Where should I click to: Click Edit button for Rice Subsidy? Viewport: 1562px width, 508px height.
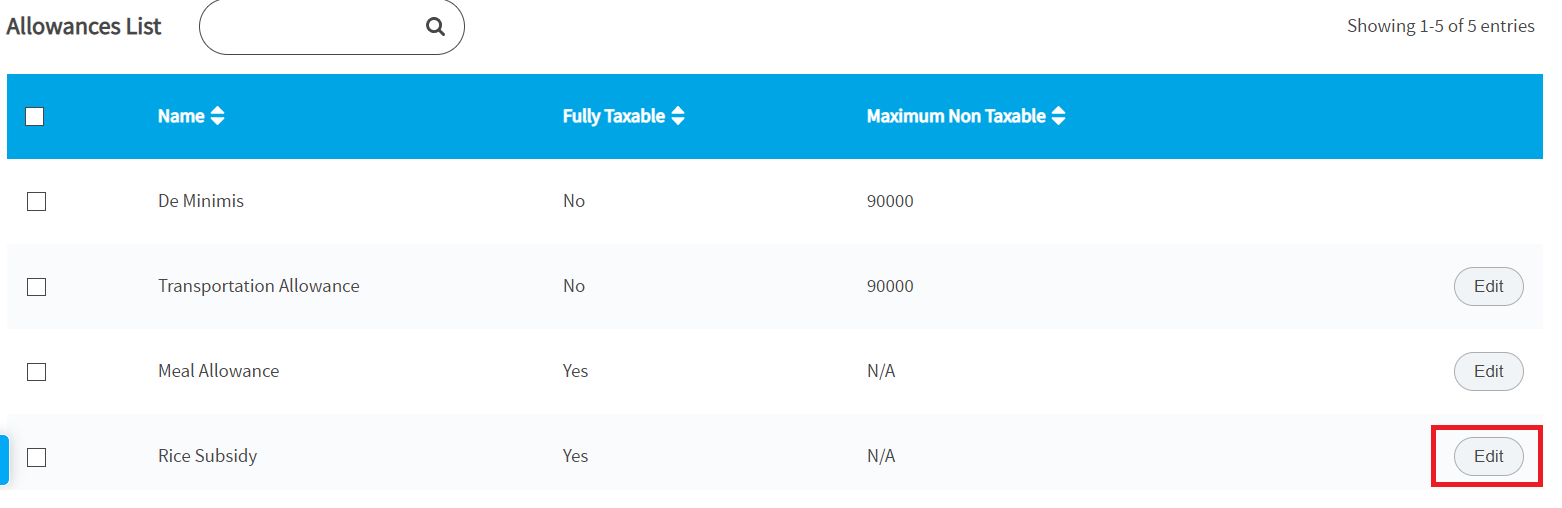1488,456
